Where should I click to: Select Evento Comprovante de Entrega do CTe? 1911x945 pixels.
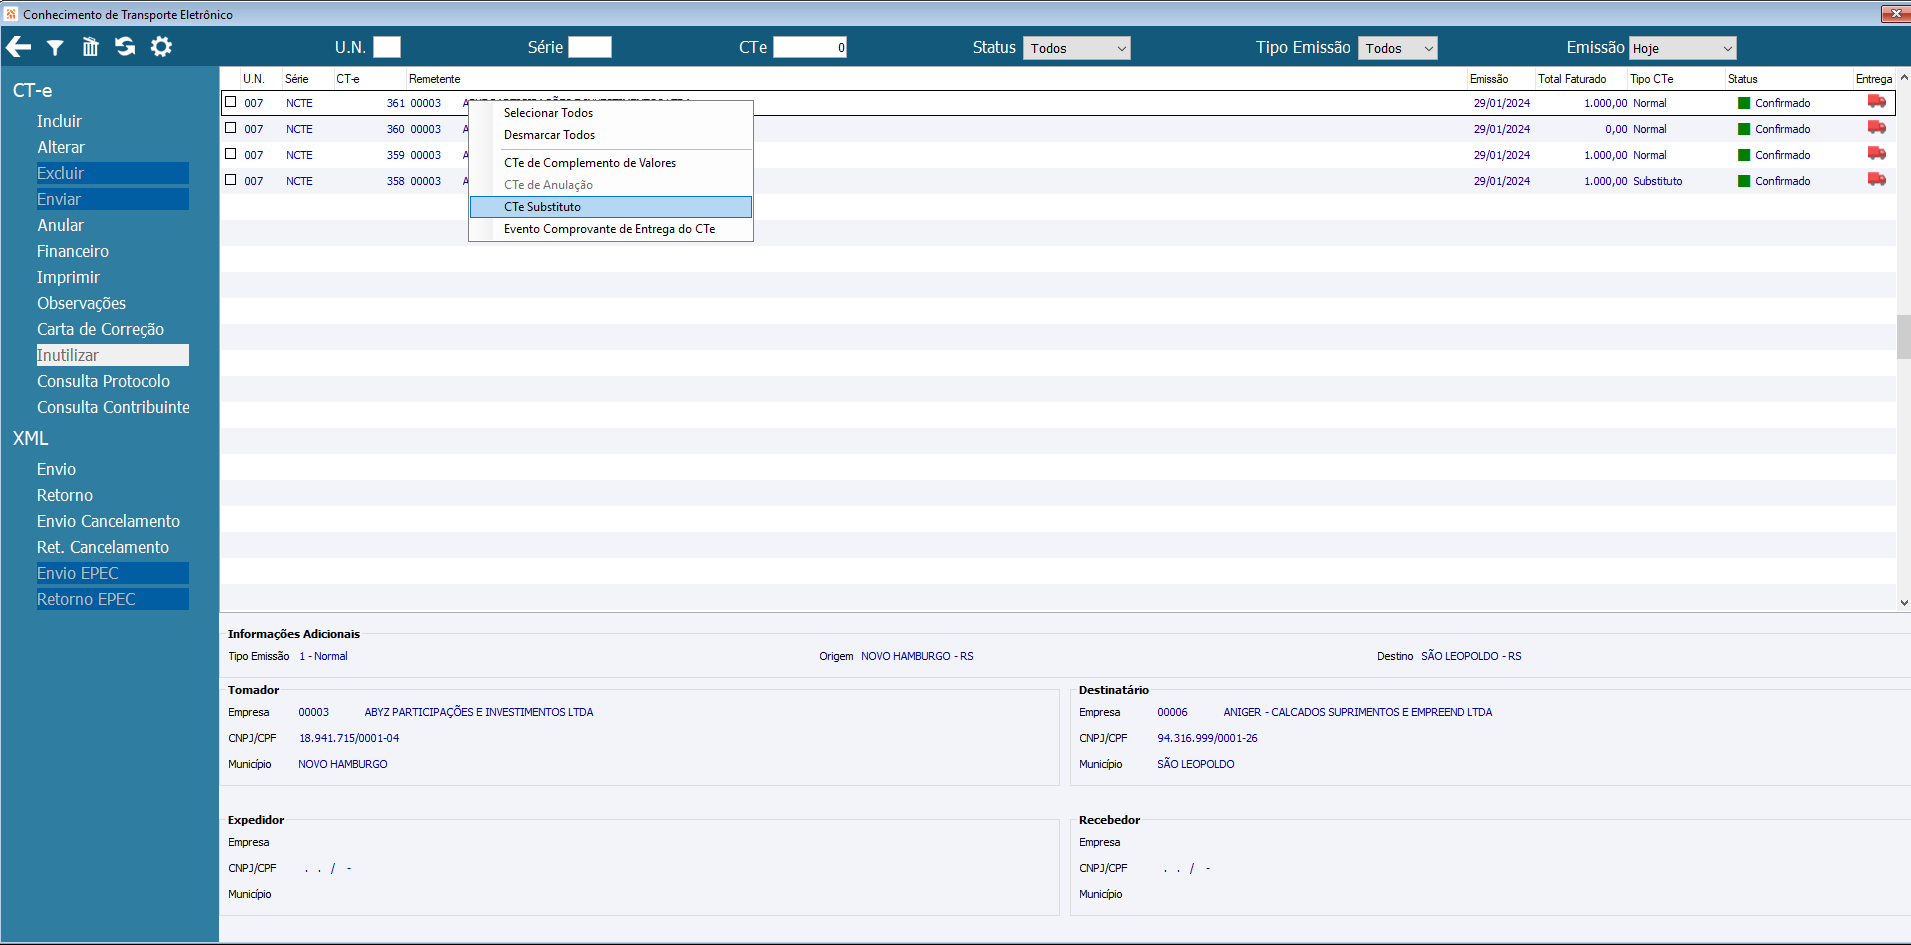(609, 229)
